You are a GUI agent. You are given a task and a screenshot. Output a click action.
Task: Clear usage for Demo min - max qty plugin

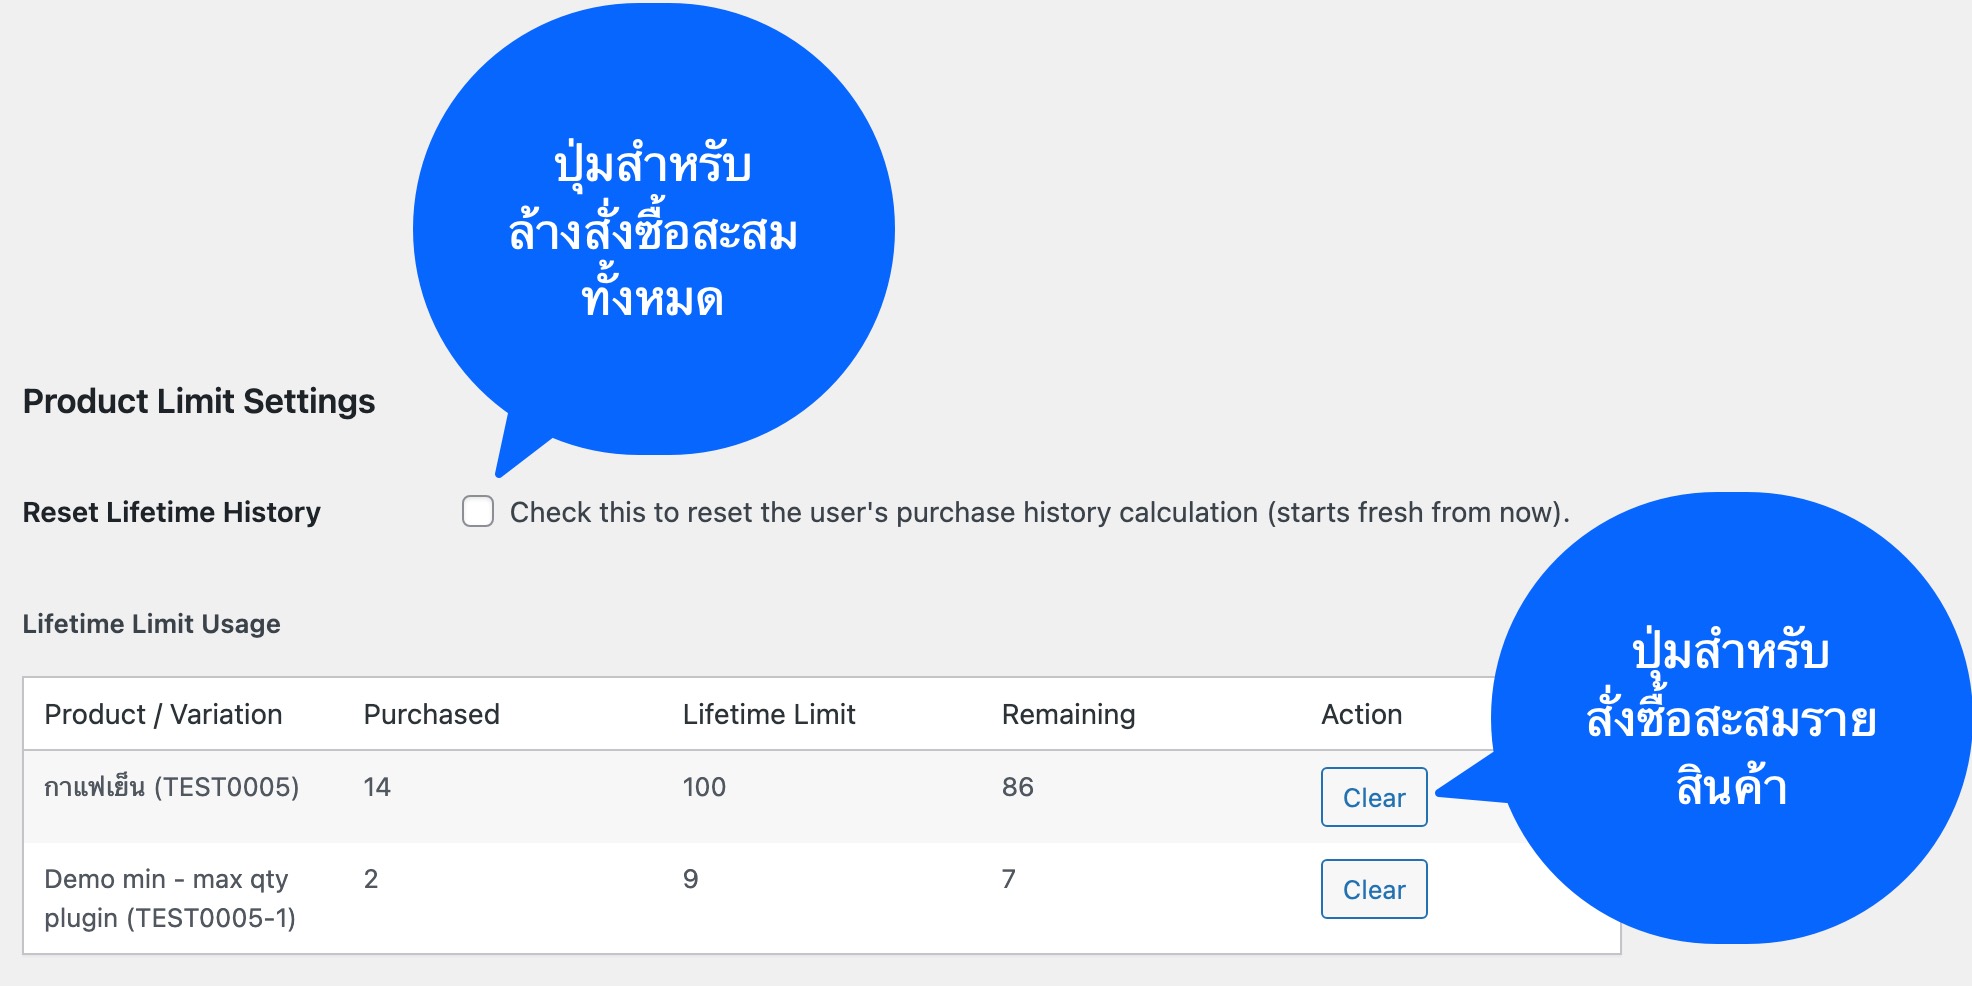(x=1373, y=889)
